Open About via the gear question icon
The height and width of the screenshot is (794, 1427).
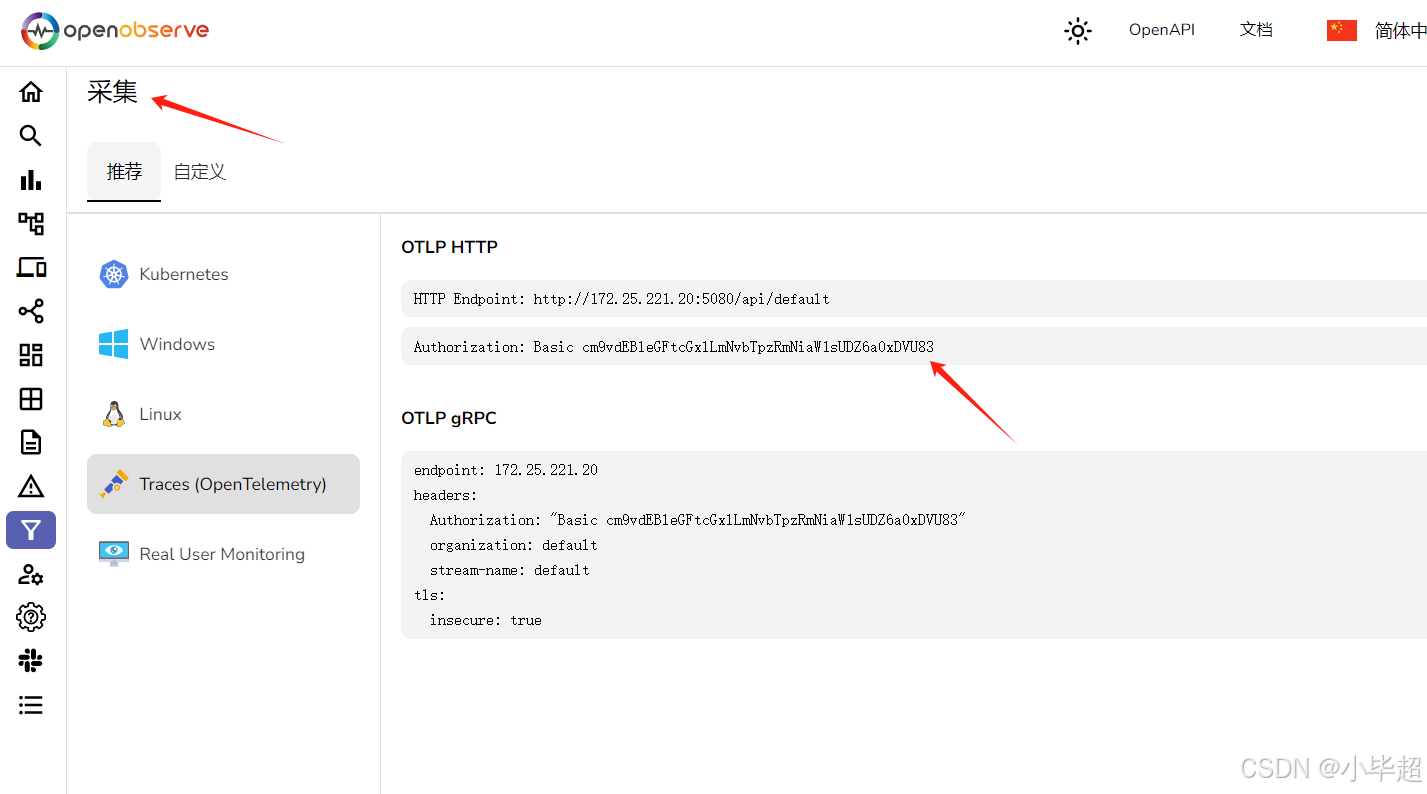point(31,617)
